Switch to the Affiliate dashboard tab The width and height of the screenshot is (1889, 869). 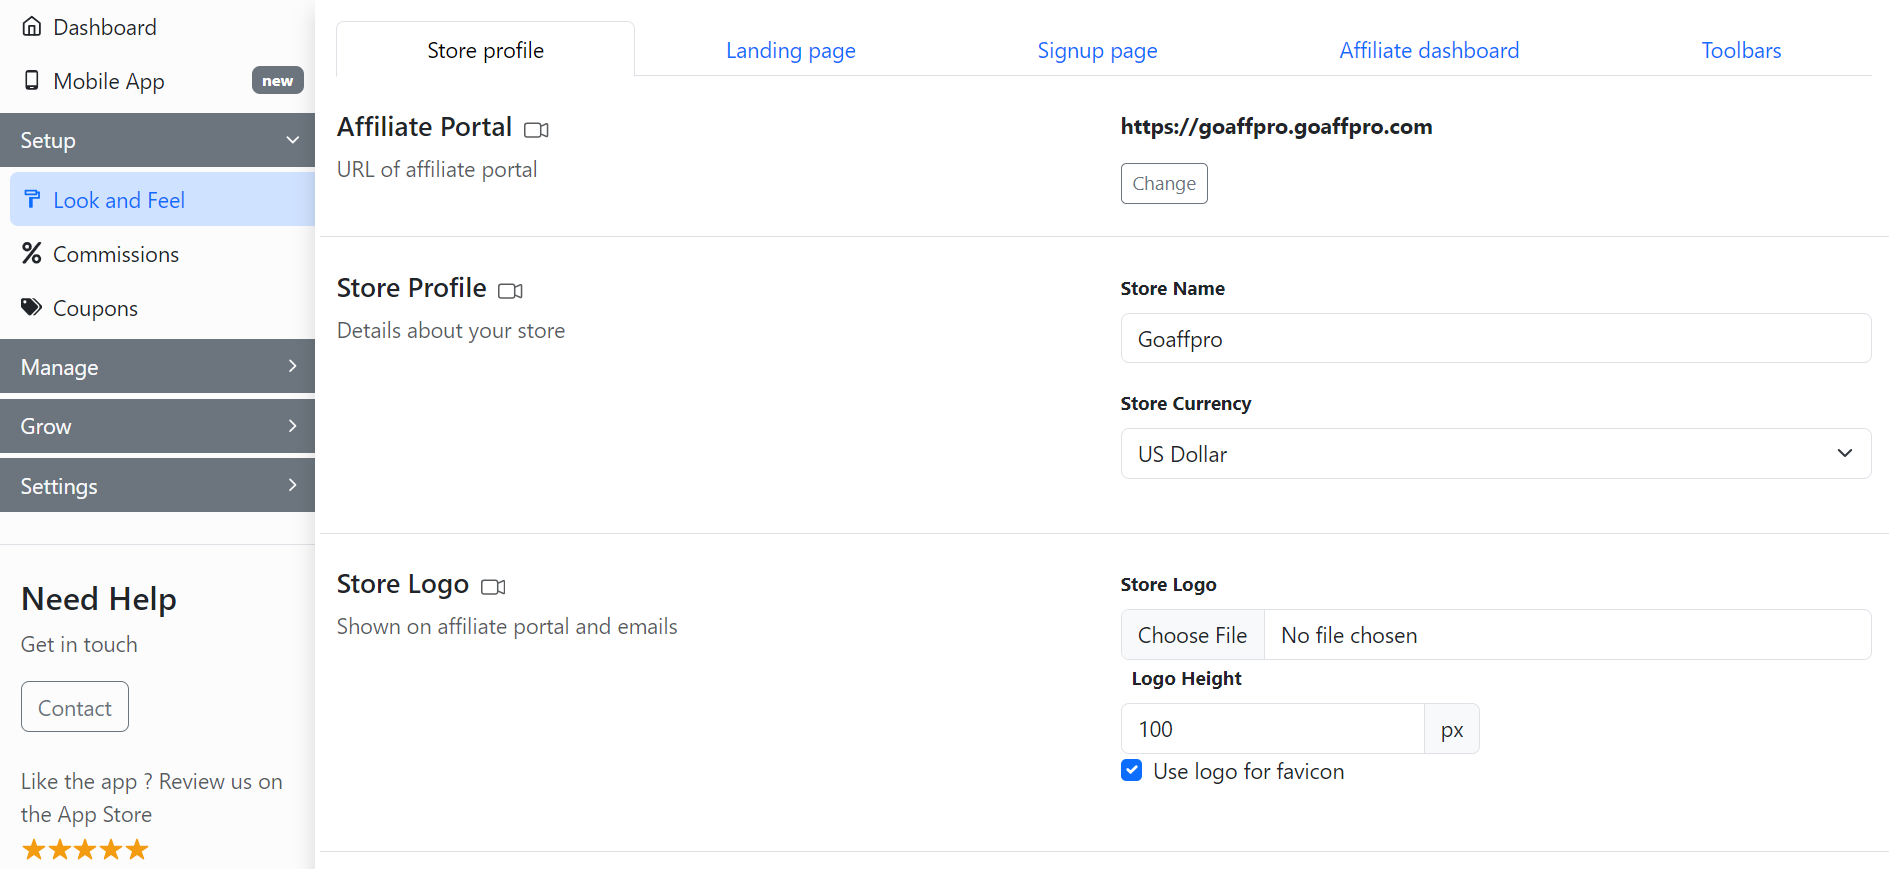tap(1428, 50)
